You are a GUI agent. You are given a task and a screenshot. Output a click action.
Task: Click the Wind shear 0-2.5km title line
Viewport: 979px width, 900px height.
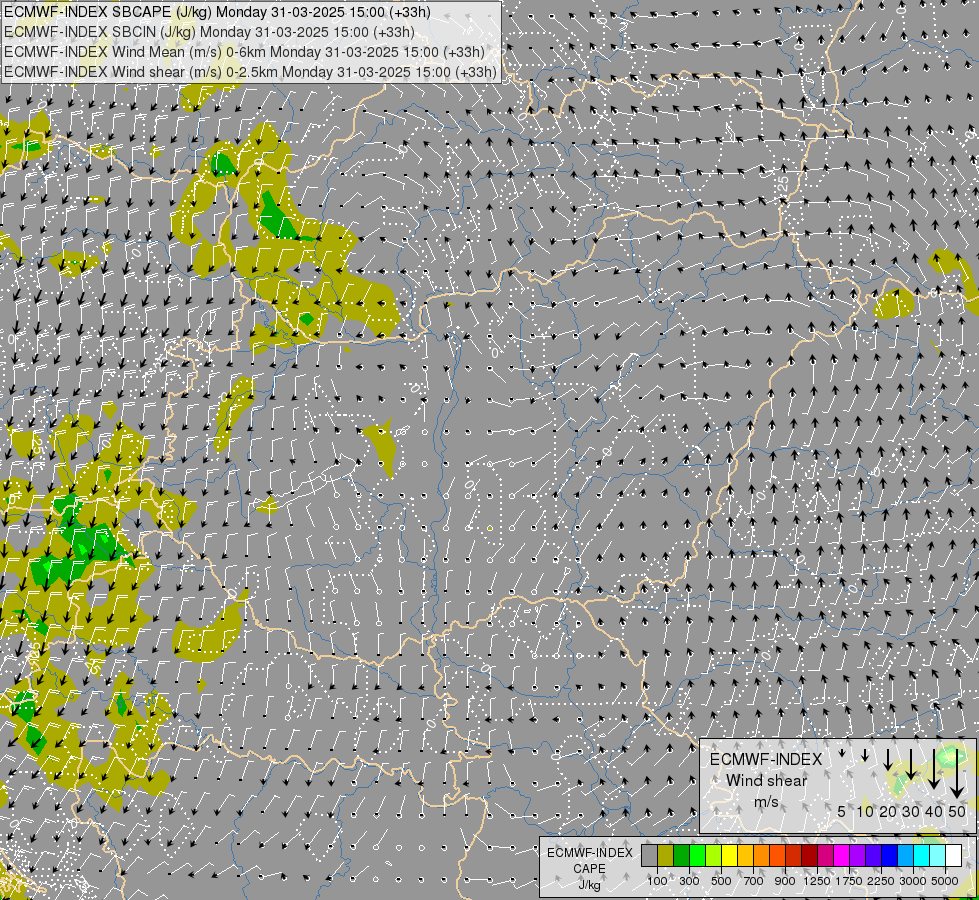tap(250, 72)
